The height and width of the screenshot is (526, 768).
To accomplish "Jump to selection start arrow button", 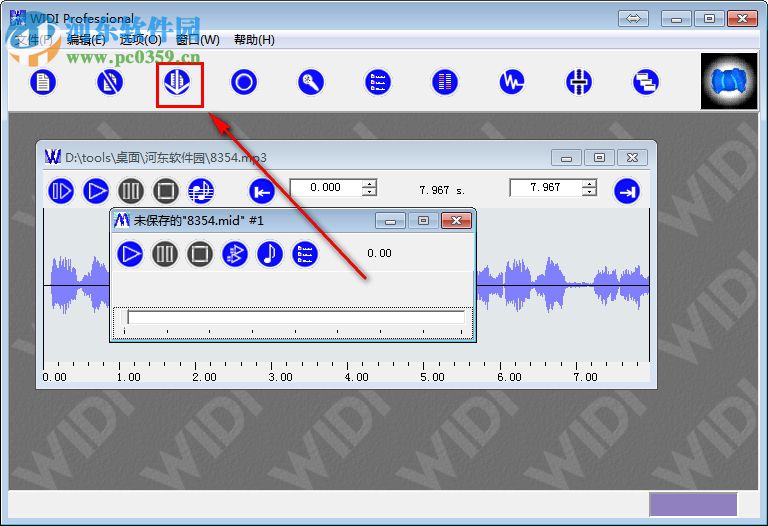I will pyautogui.click(x=262, y=191).
